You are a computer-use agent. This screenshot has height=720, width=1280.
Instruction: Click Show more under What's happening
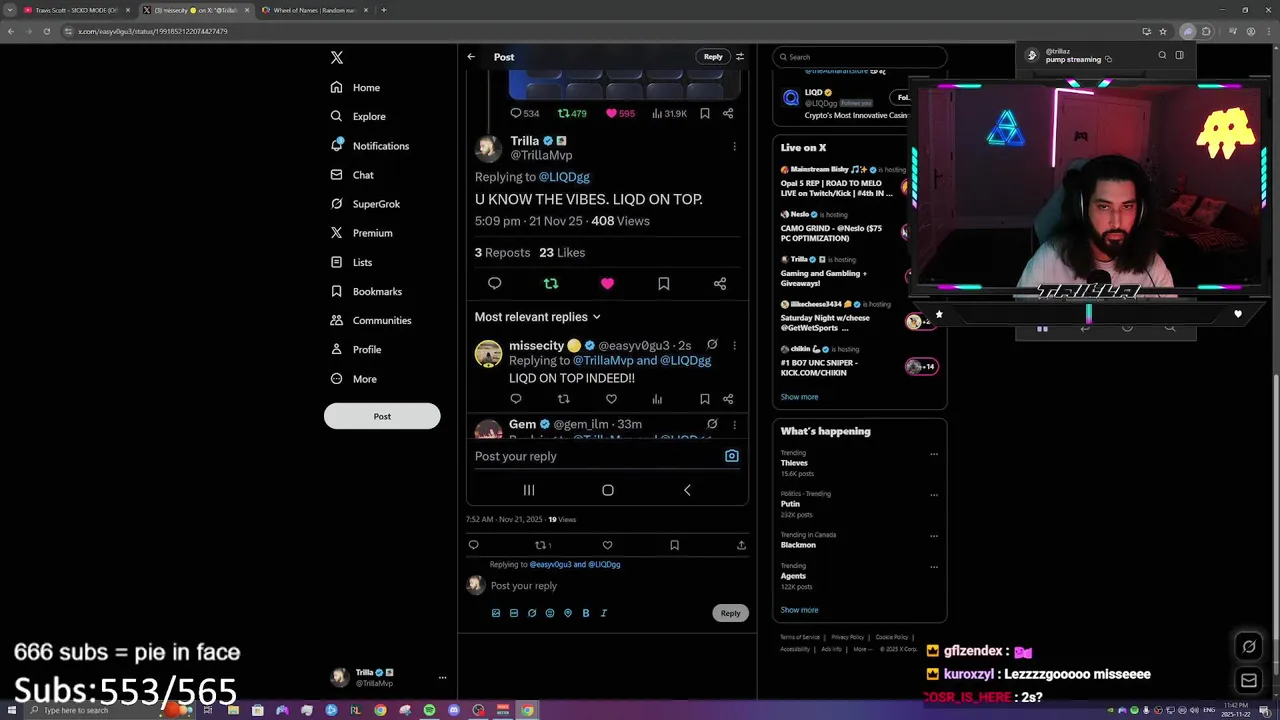click(x=799, y=610)
